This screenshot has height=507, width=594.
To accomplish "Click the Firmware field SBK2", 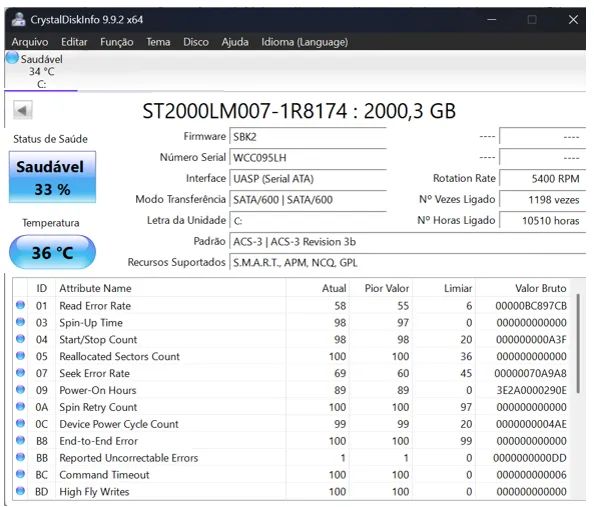I will (x=308, y=137).
